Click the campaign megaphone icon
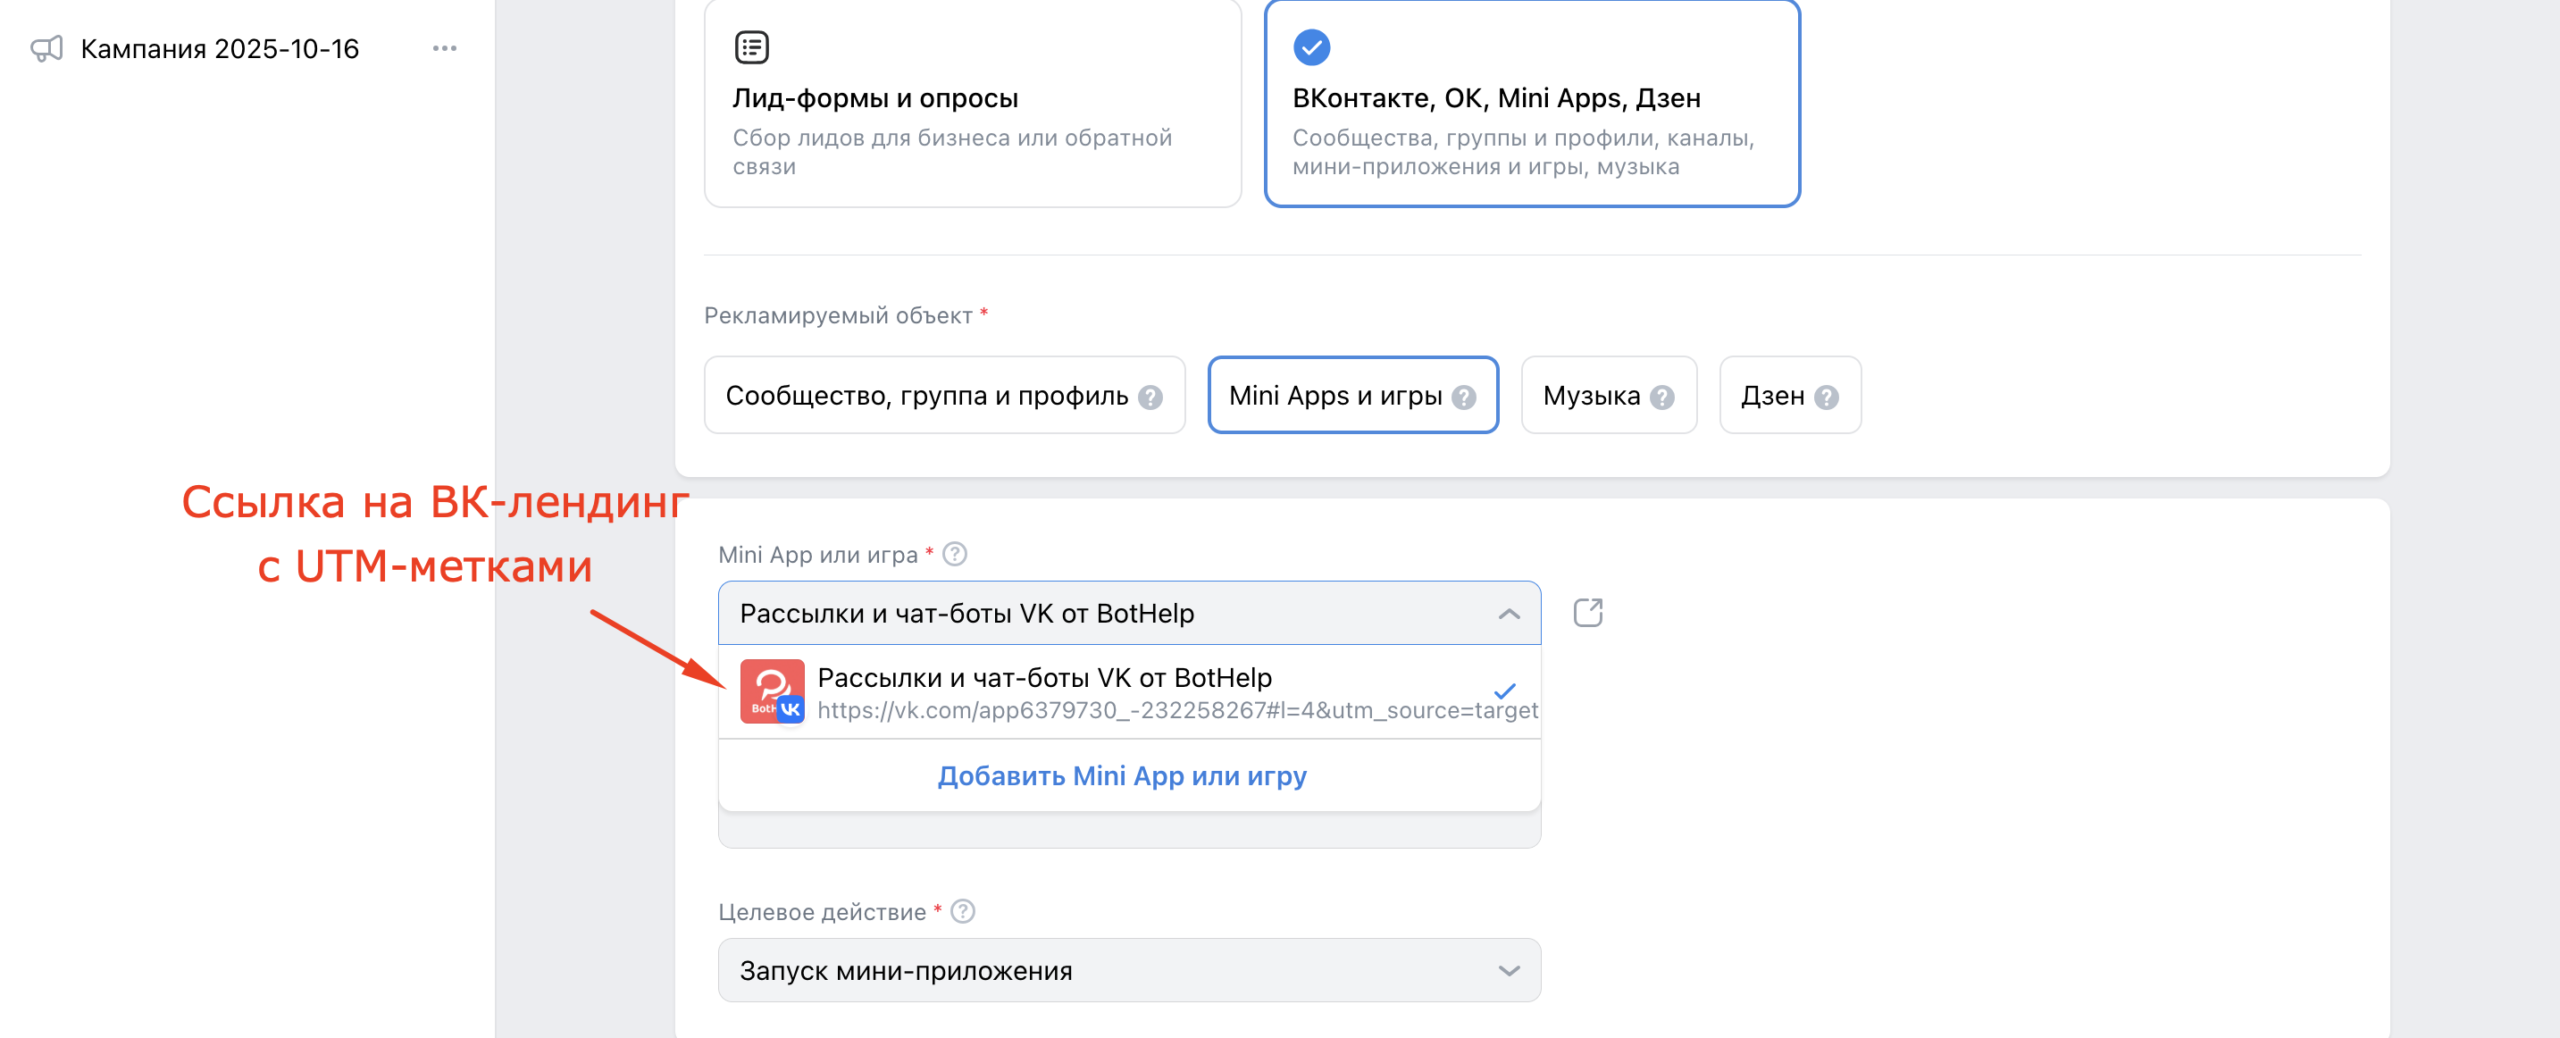This screenshot has width=2560, height=1038. pos(47,49)
